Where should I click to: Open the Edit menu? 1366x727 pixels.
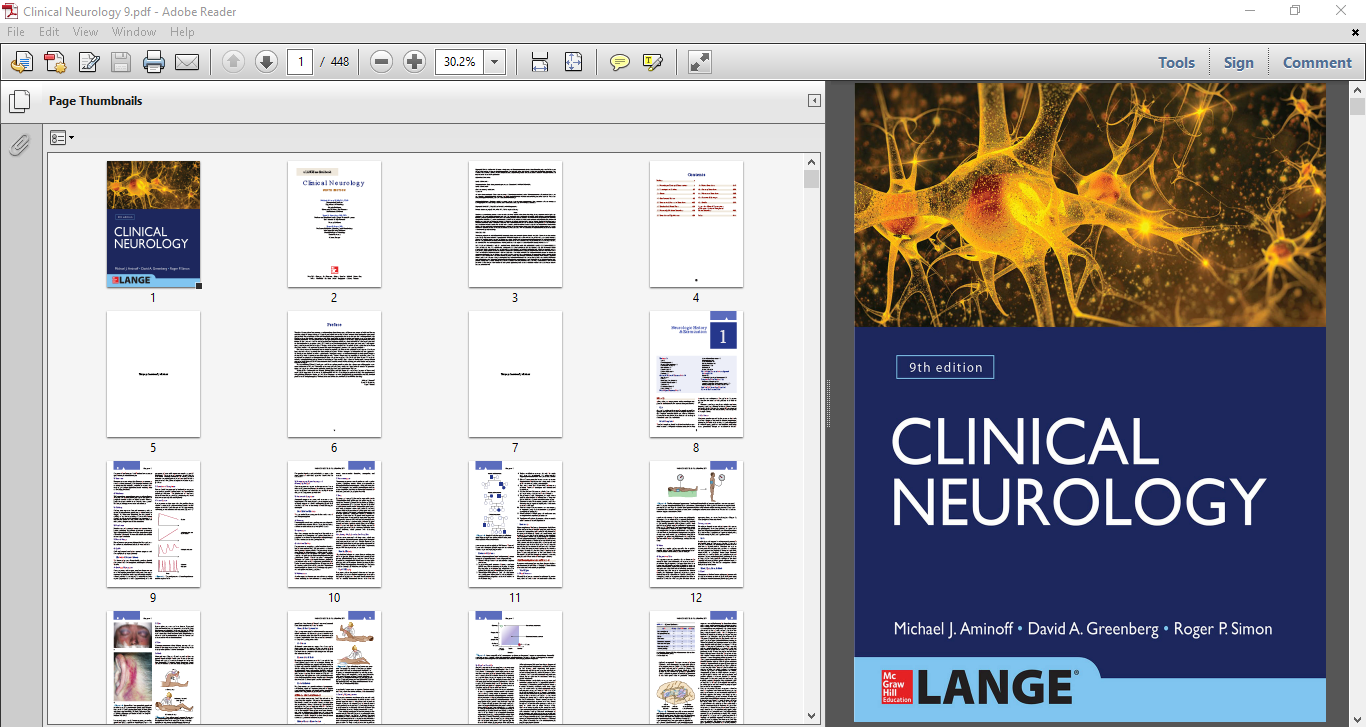(49, 32)
